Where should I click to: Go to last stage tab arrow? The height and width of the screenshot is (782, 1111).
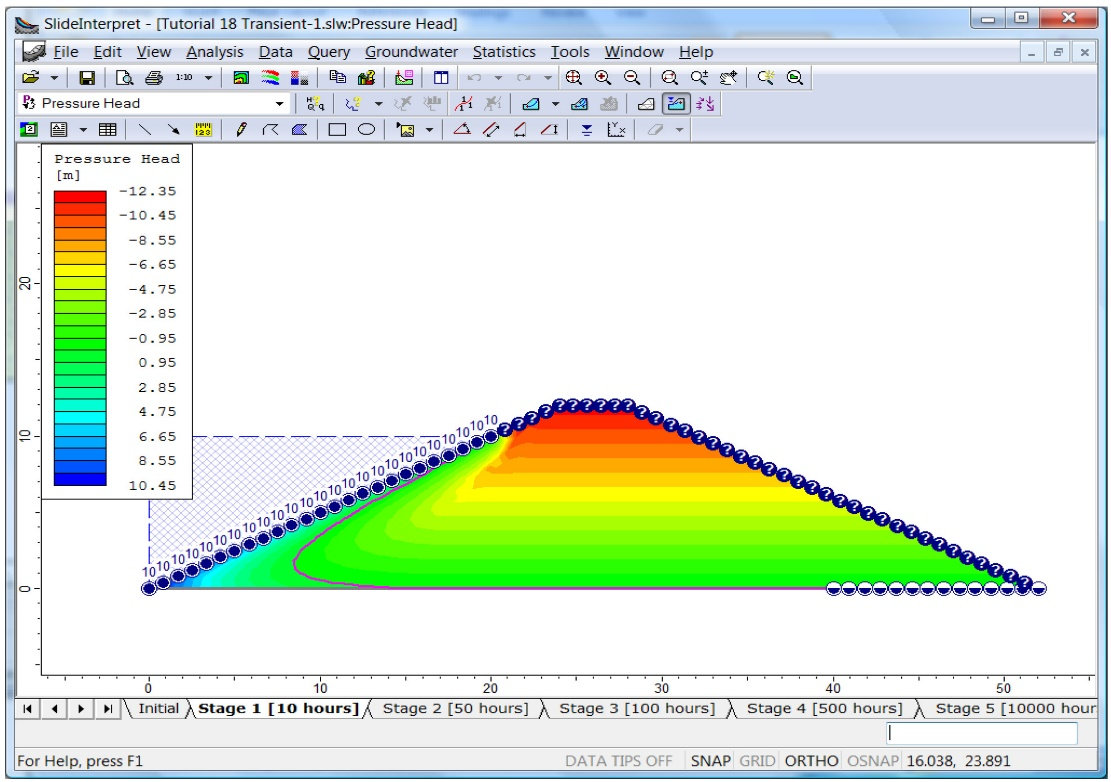(108, 708)
